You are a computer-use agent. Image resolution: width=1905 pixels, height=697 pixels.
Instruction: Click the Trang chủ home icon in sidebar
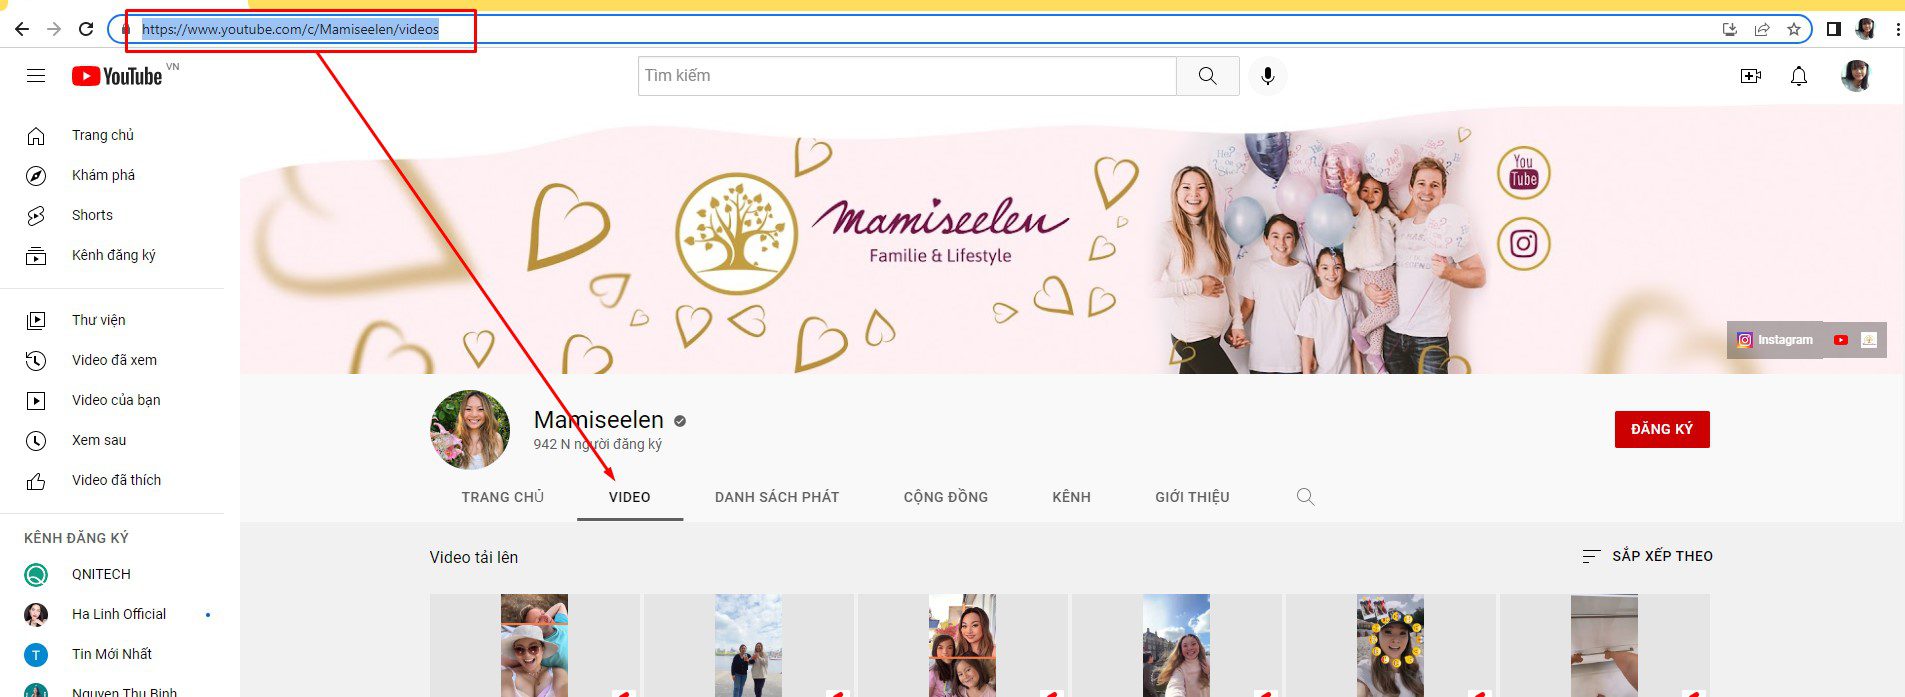tap(36, 136)
